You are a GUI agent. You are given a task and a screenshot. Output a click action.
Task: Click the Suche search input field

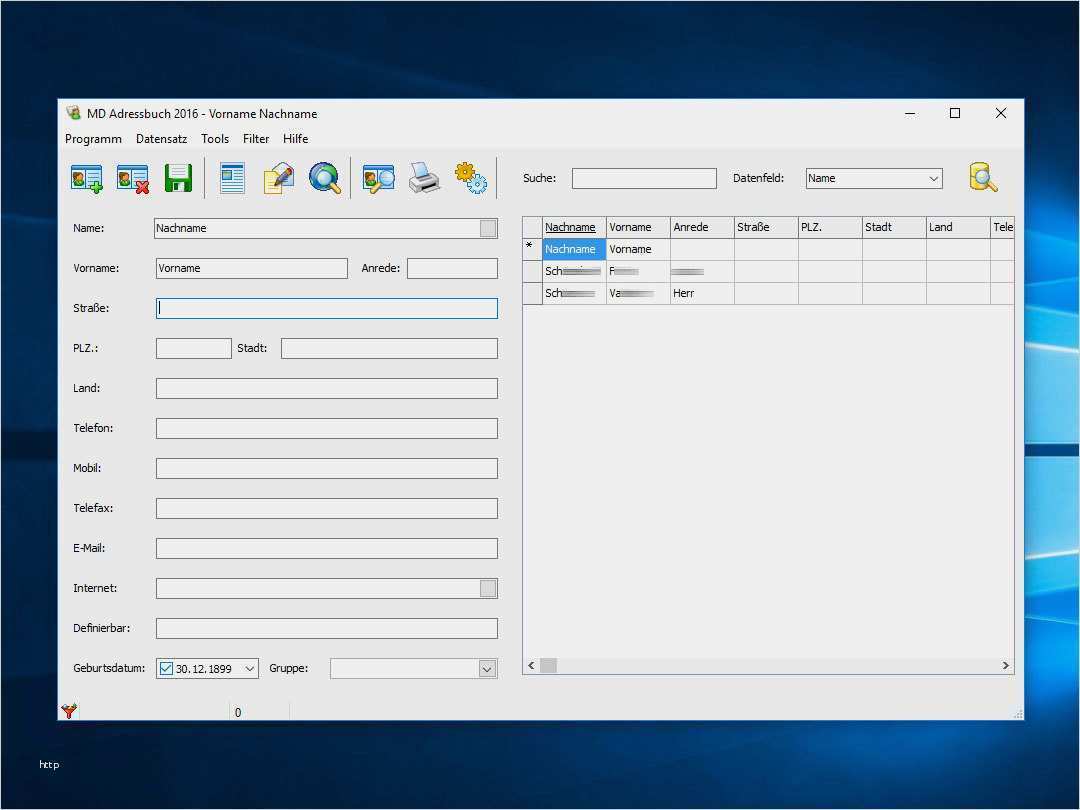point(644,179)
